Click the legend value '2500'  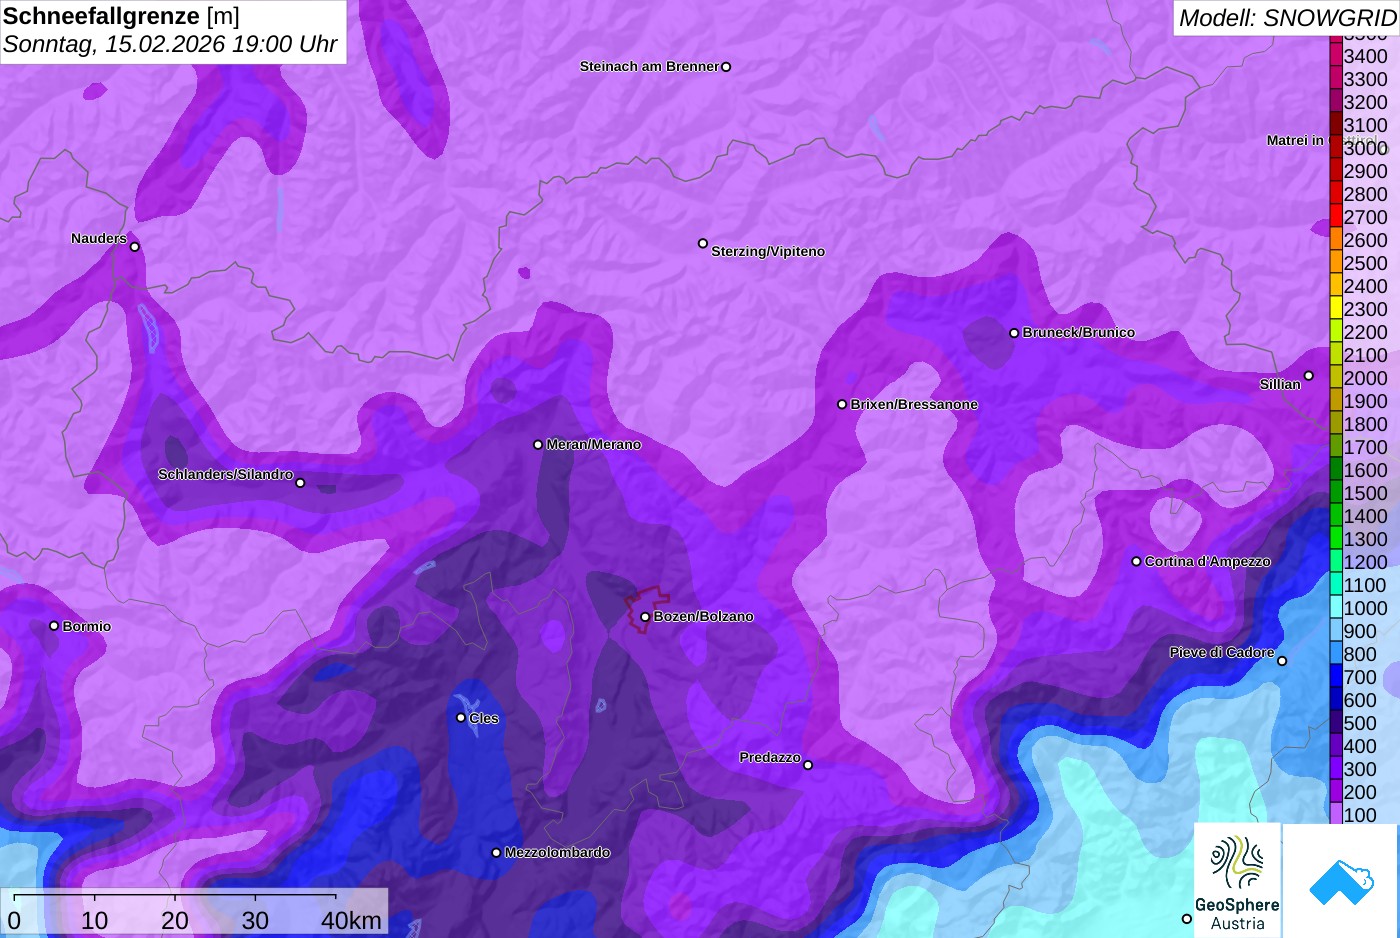(x=1365, y=263)
